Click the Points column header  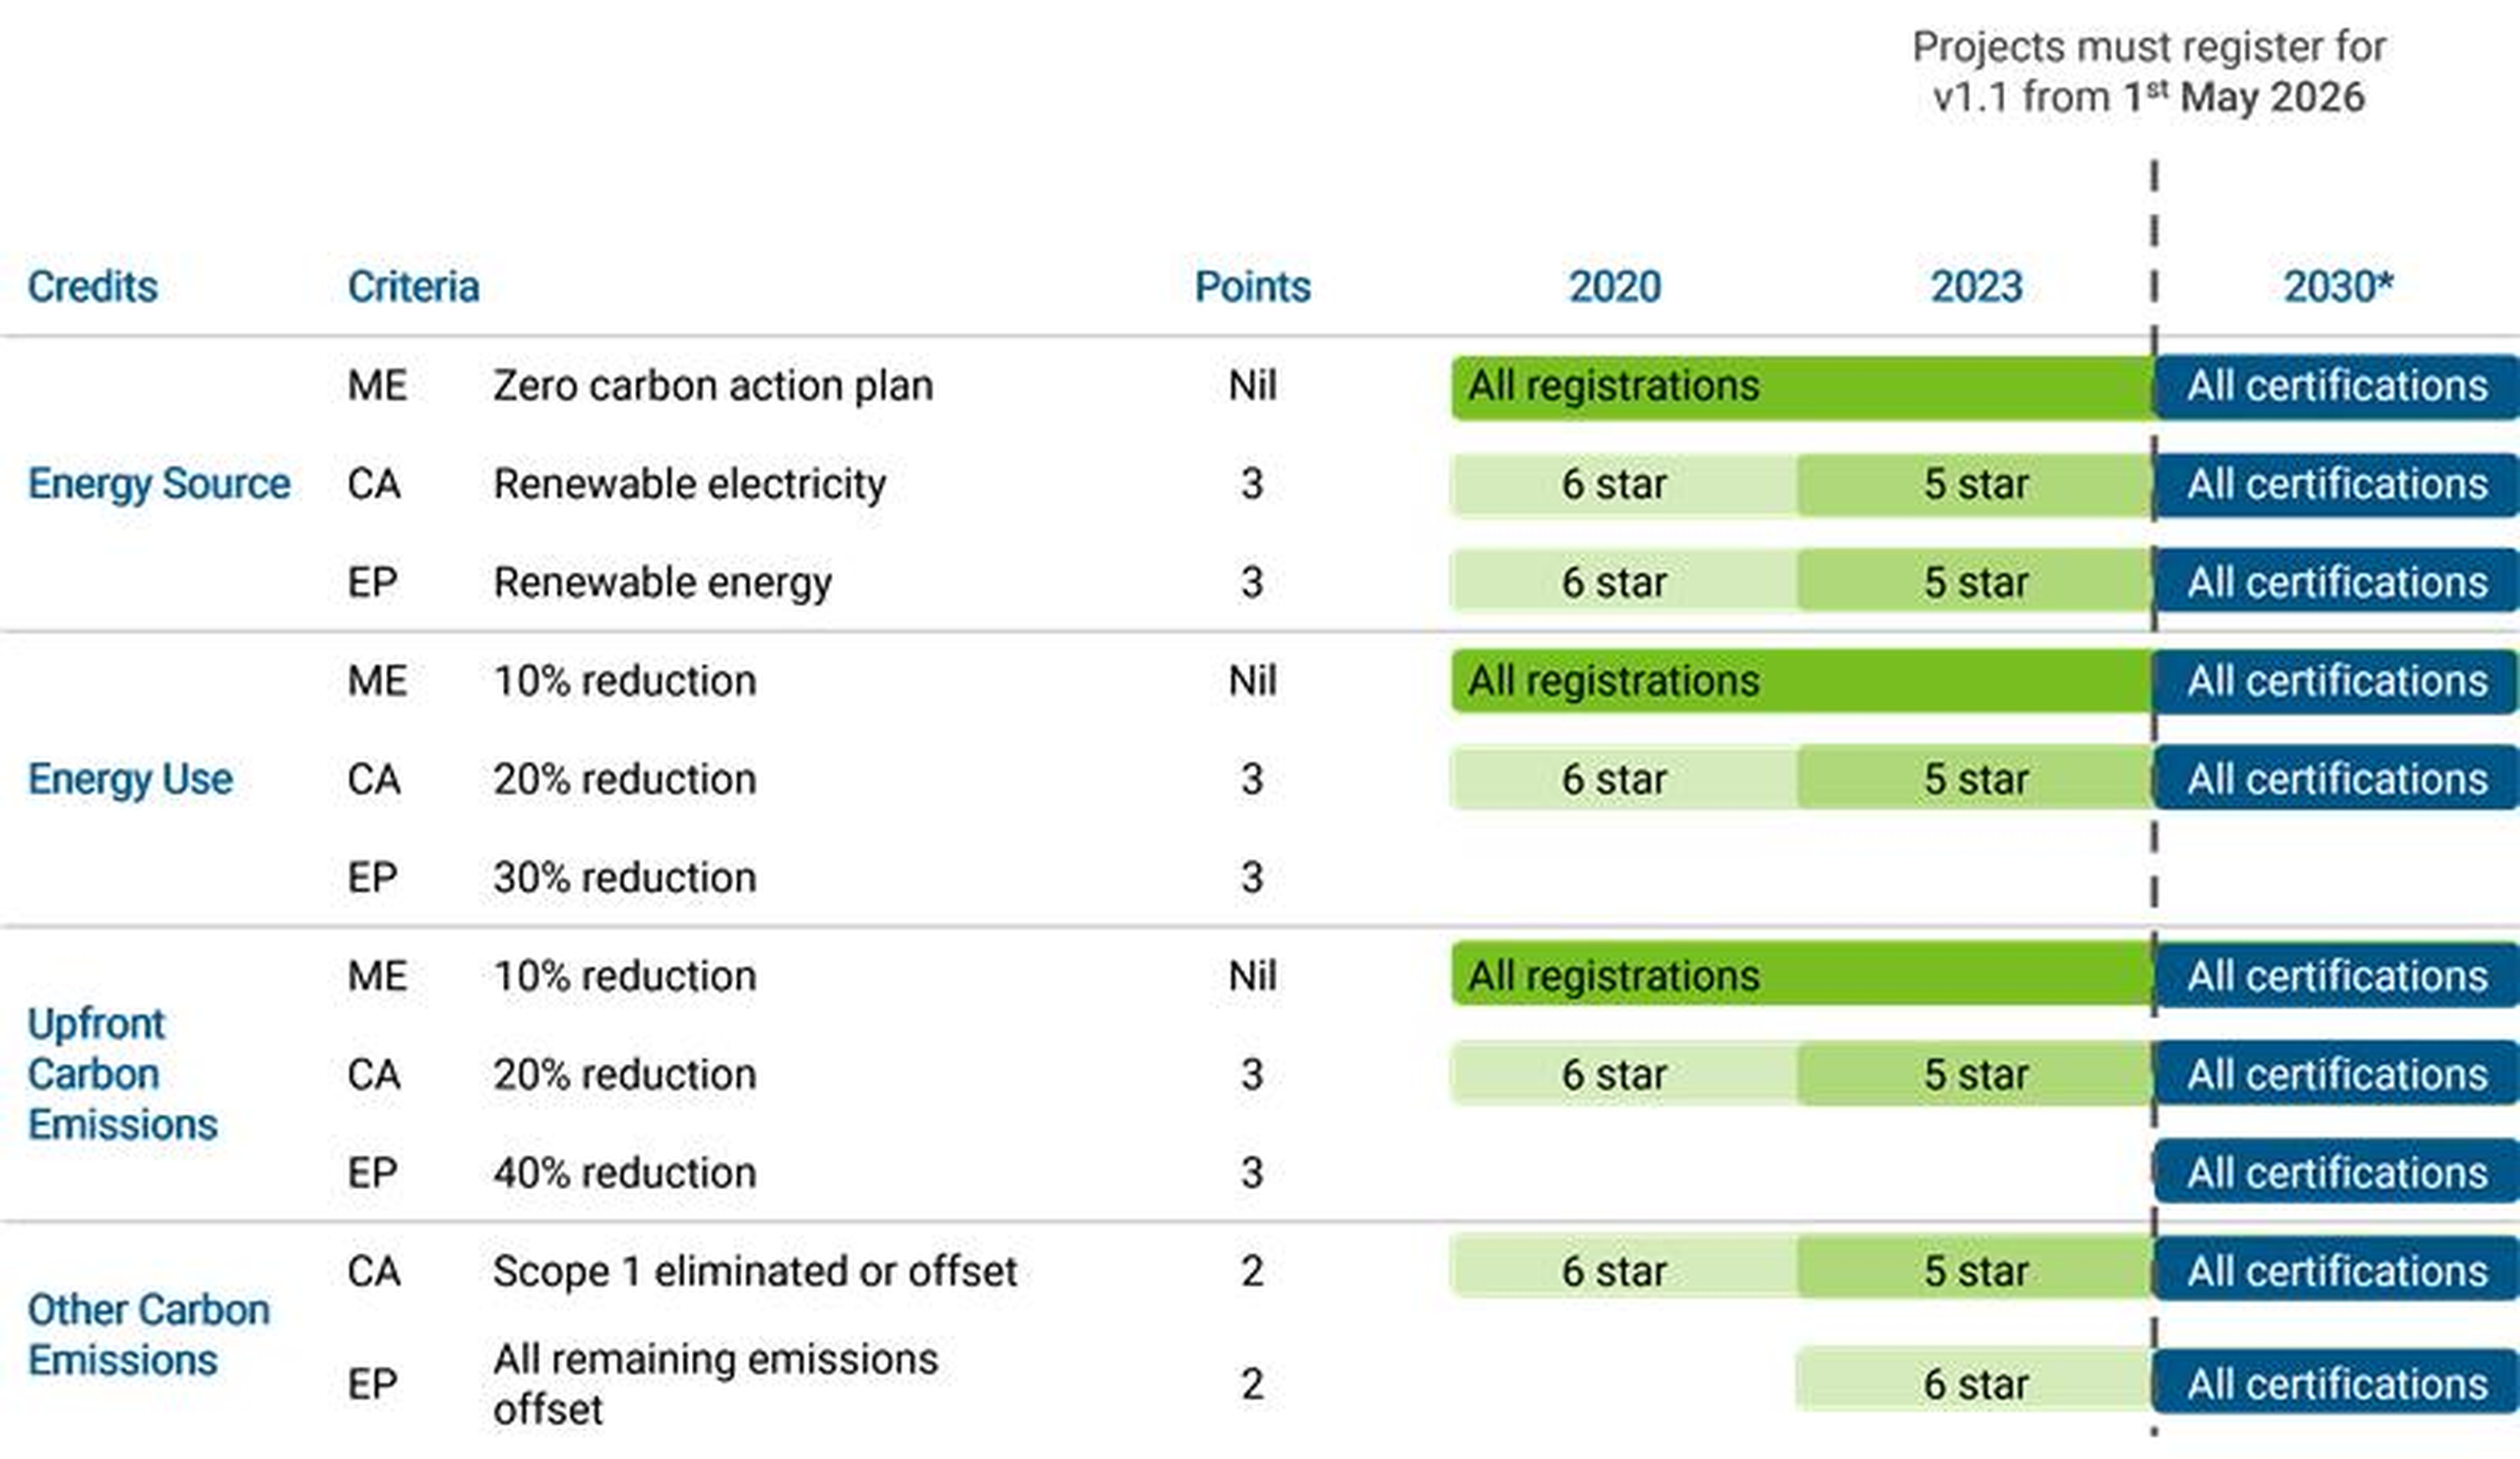tap(1252, 287)
